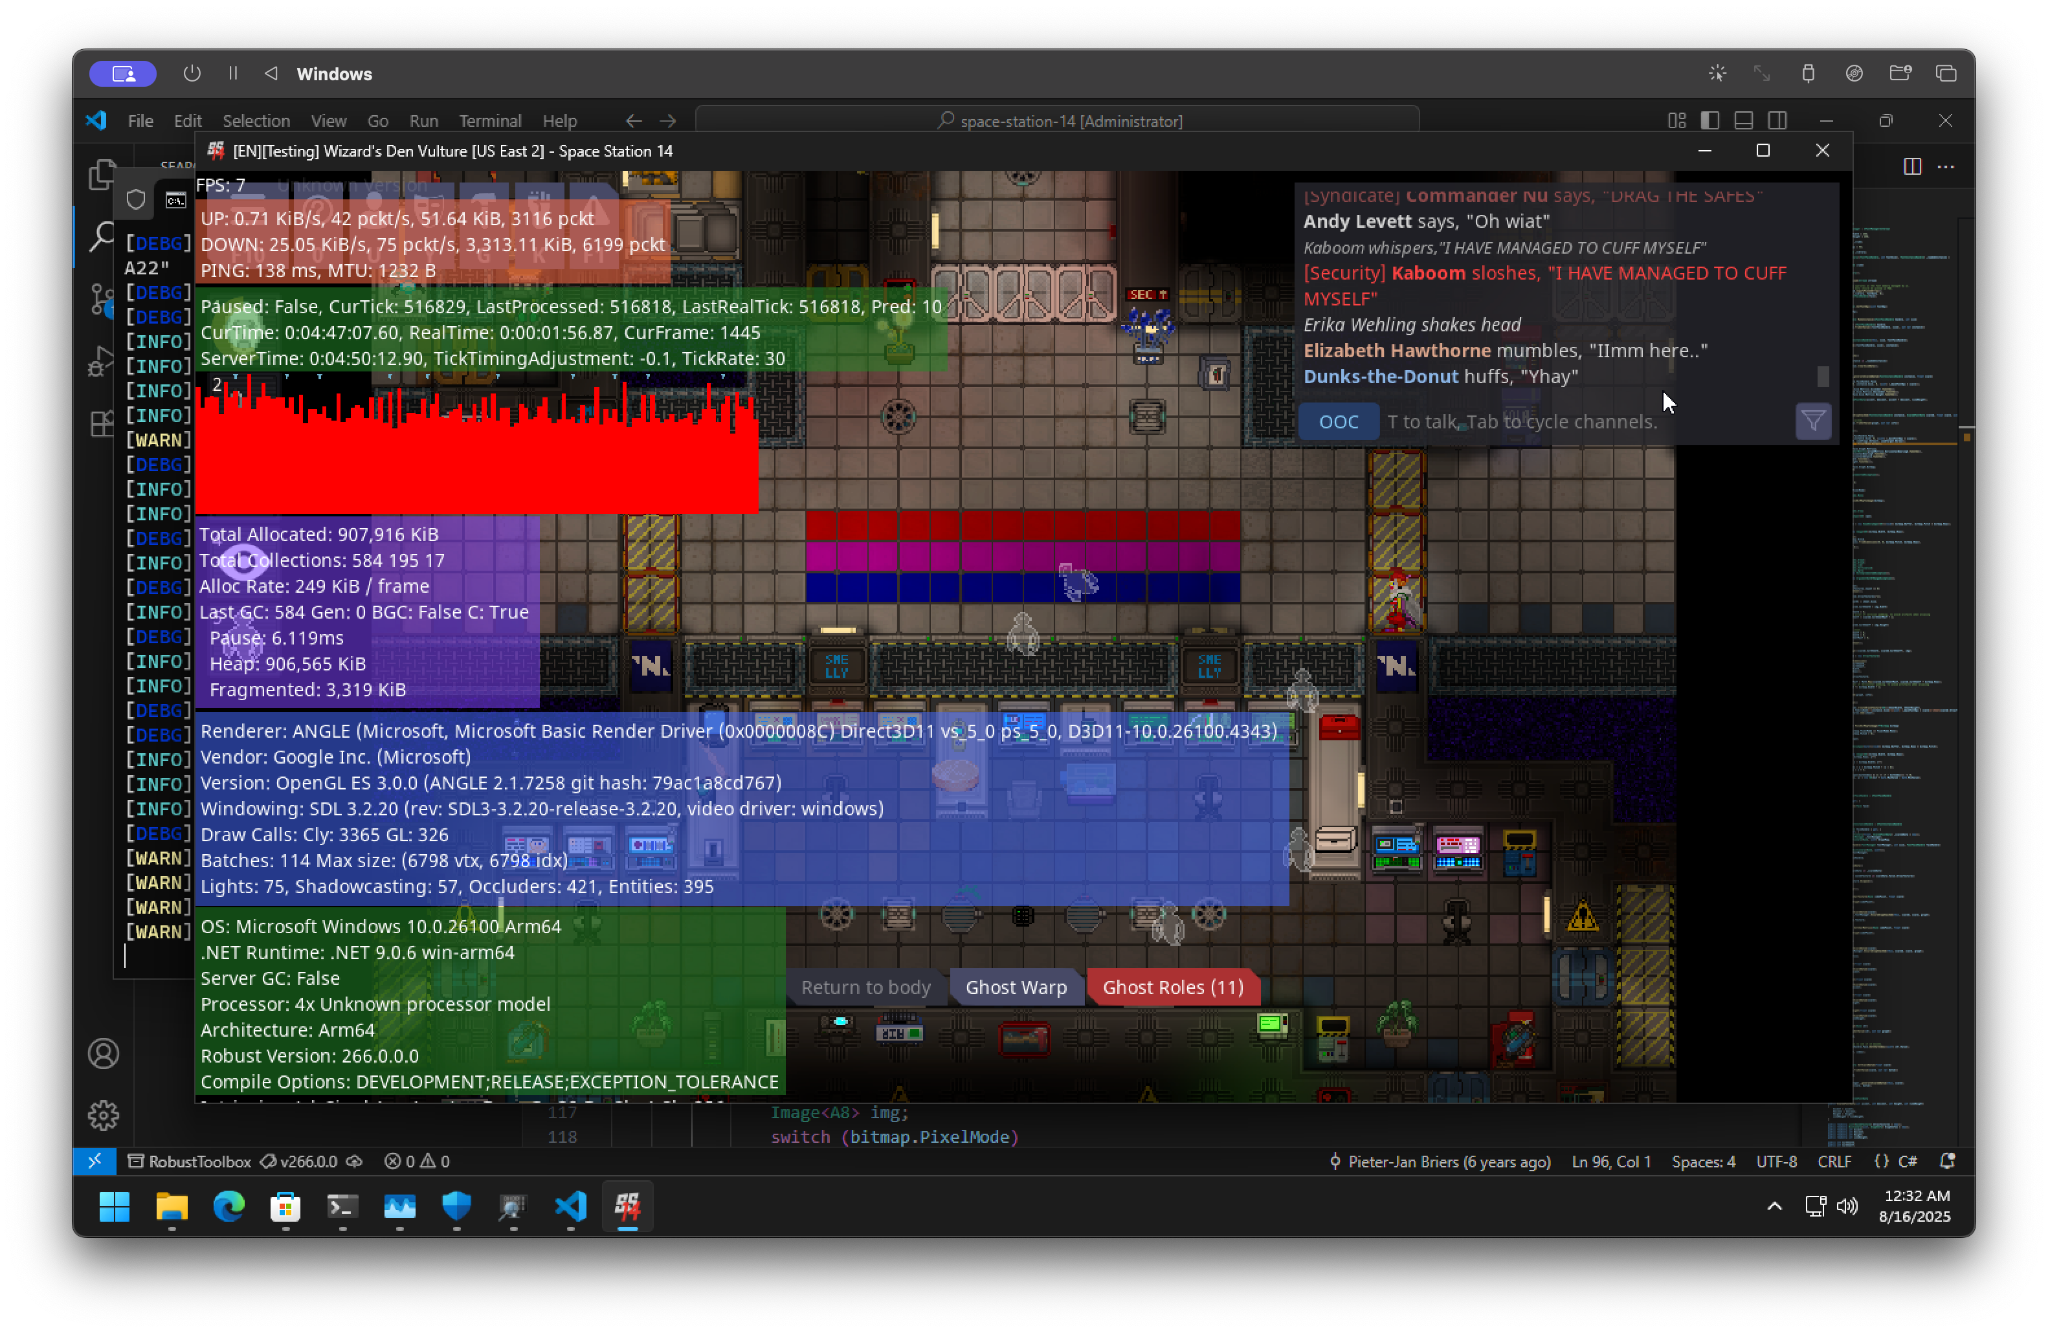Click the Ghost Roles (11) button
The image size is (2048, 1333).
tap(1172, 987)
